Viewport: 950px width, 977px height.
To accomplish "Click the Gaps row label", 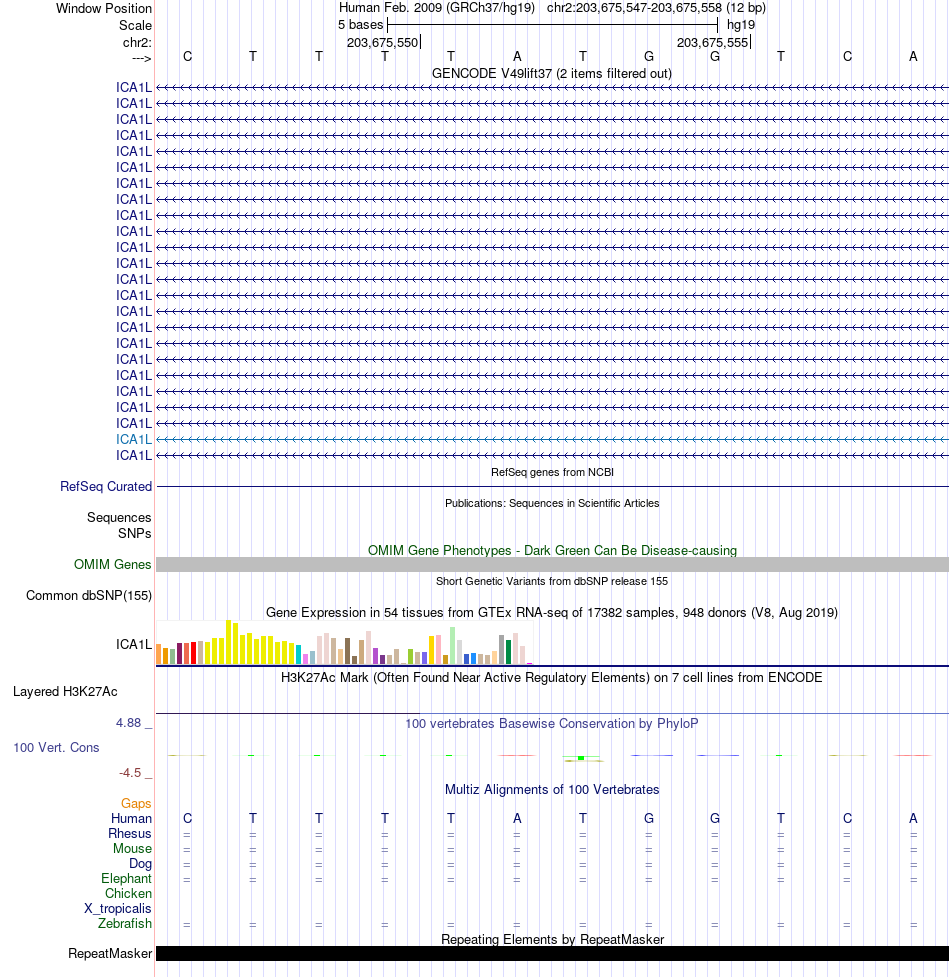I will coord(136,804).
